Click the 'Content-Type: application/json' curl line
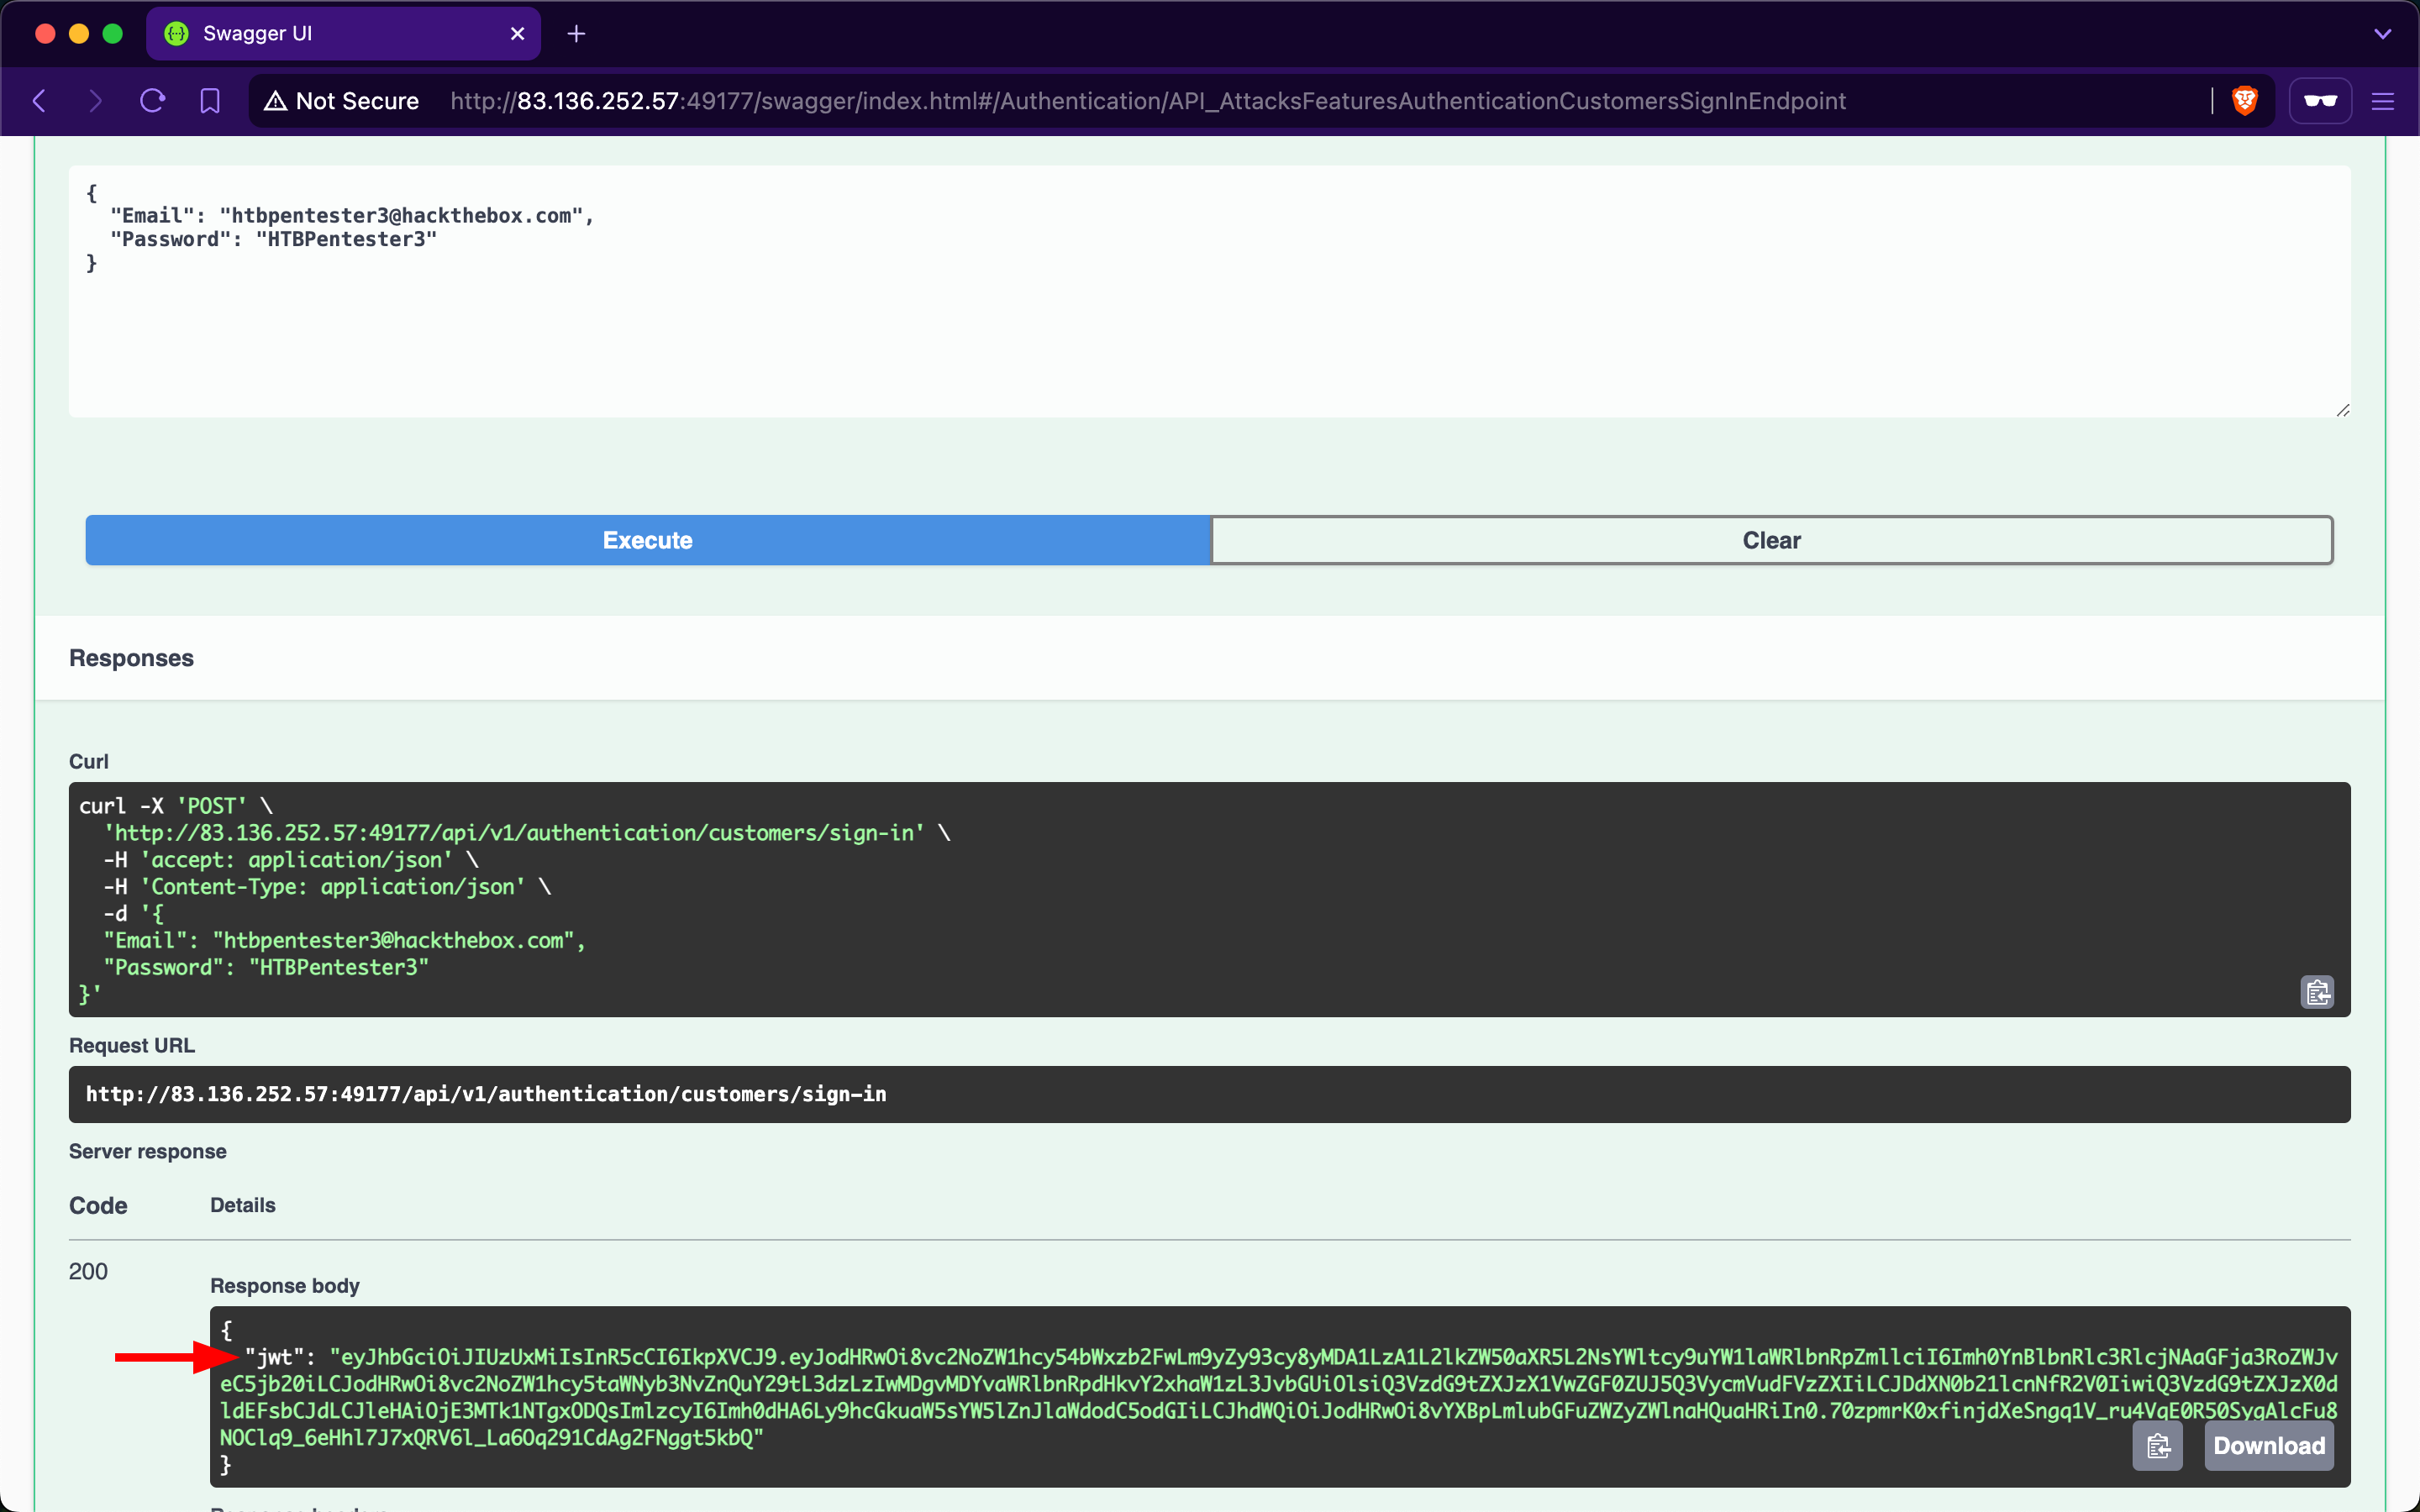 [327, 887]
